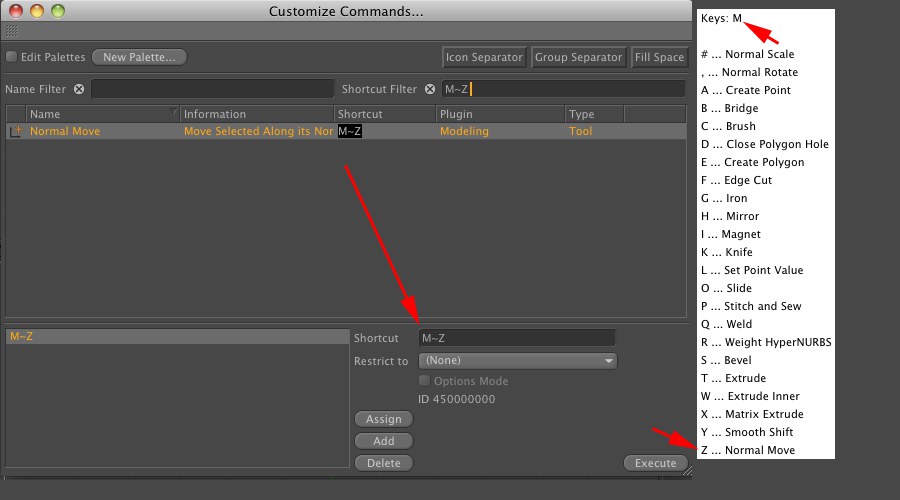Click the sort arrow on the Name column

(173, 111)
